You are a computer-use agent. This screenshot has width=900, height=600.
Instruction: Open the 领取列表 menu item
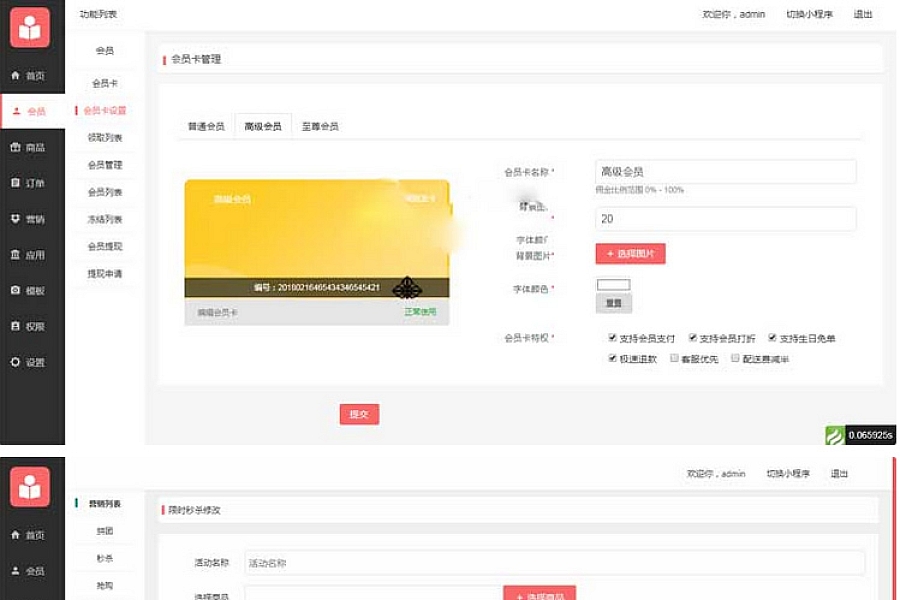pos(105,137)
